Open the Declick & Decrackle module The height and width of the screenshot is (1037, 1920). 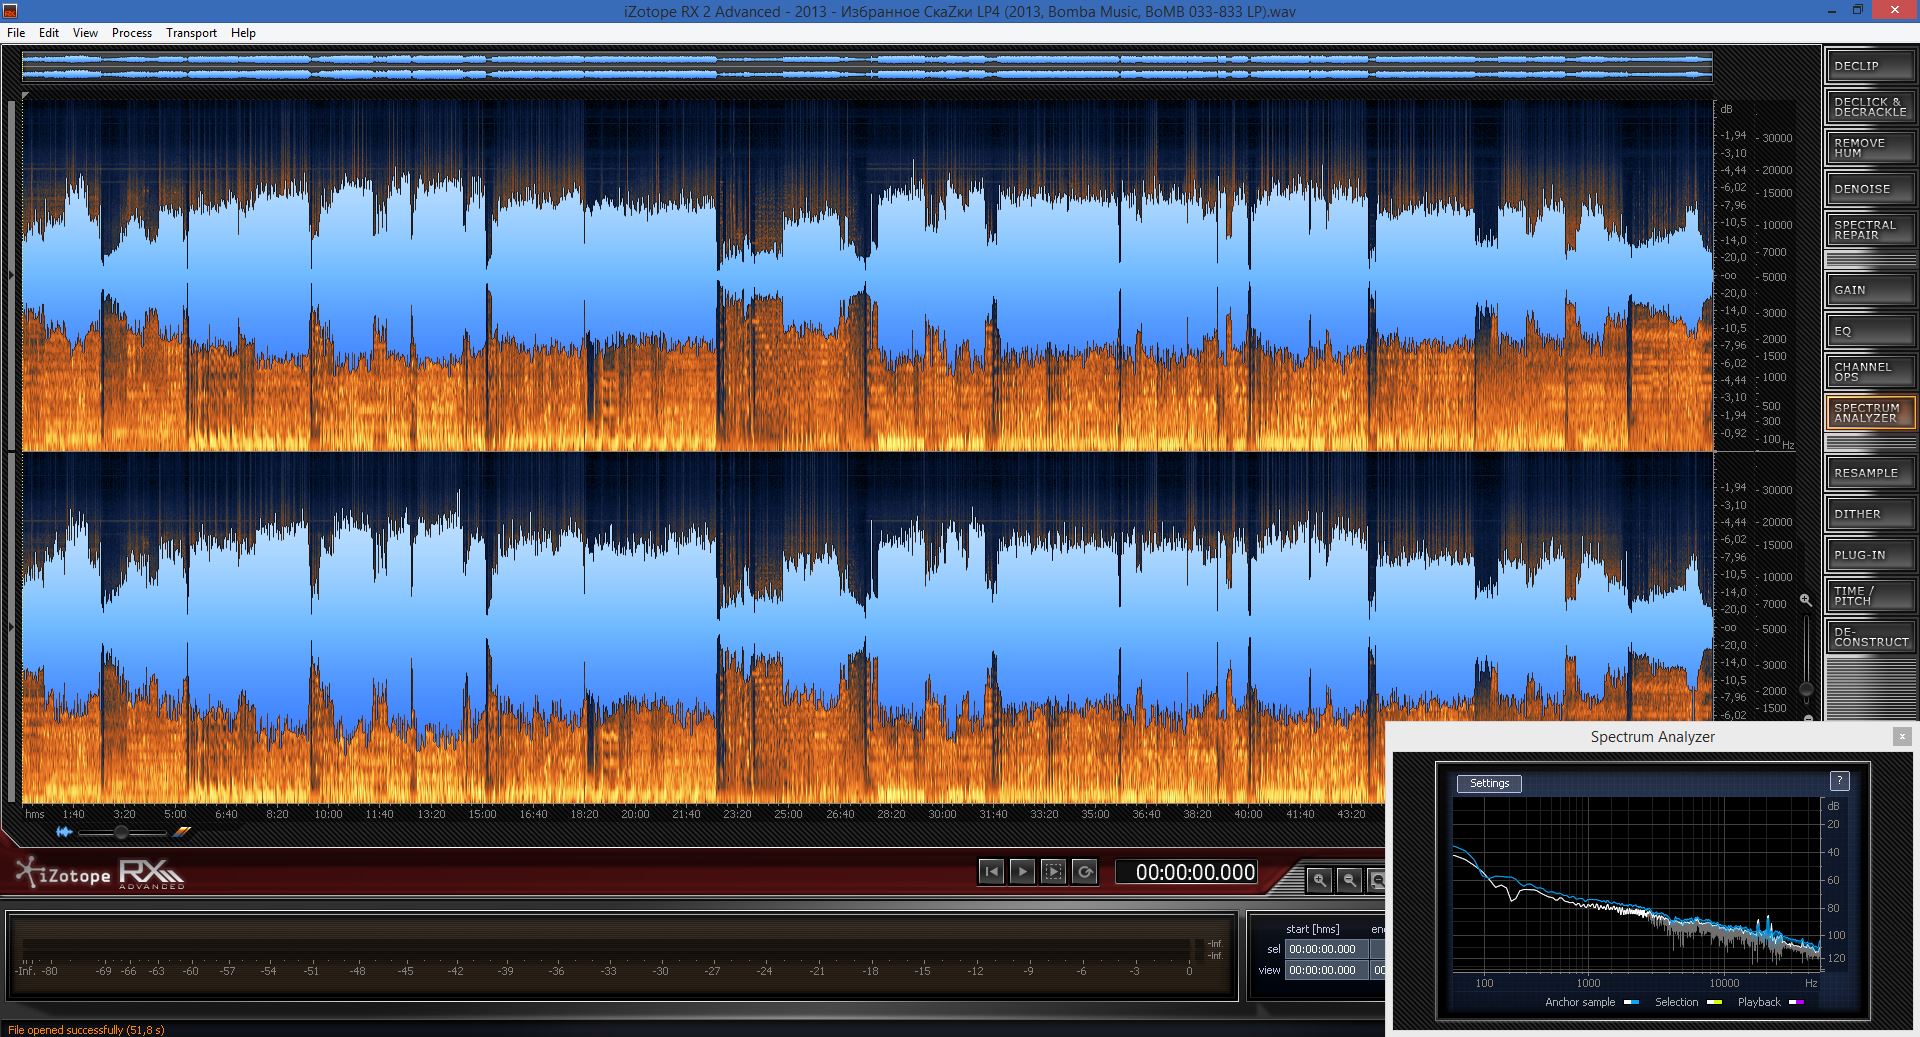click(x=1869, y=107)
